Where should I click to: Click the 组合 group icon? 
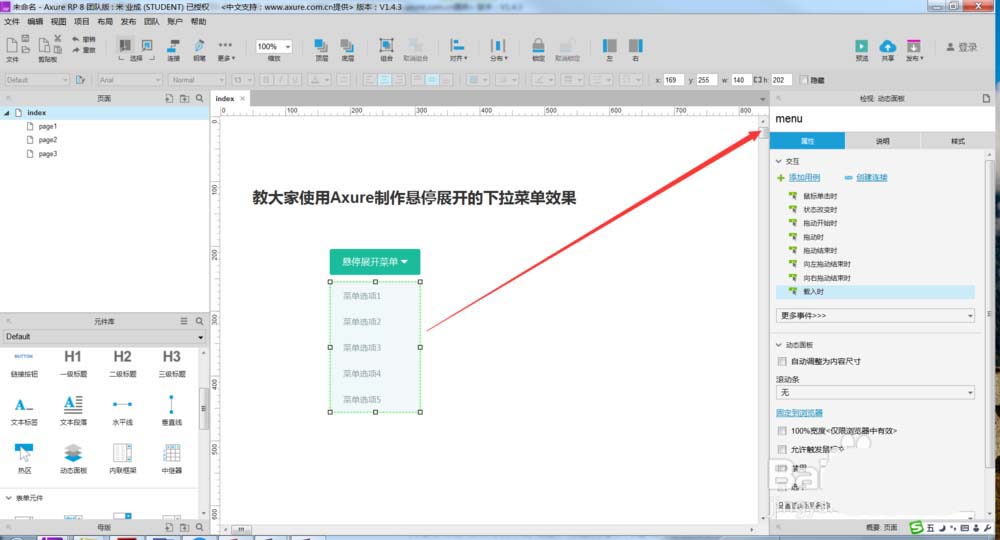coord(386,45)
